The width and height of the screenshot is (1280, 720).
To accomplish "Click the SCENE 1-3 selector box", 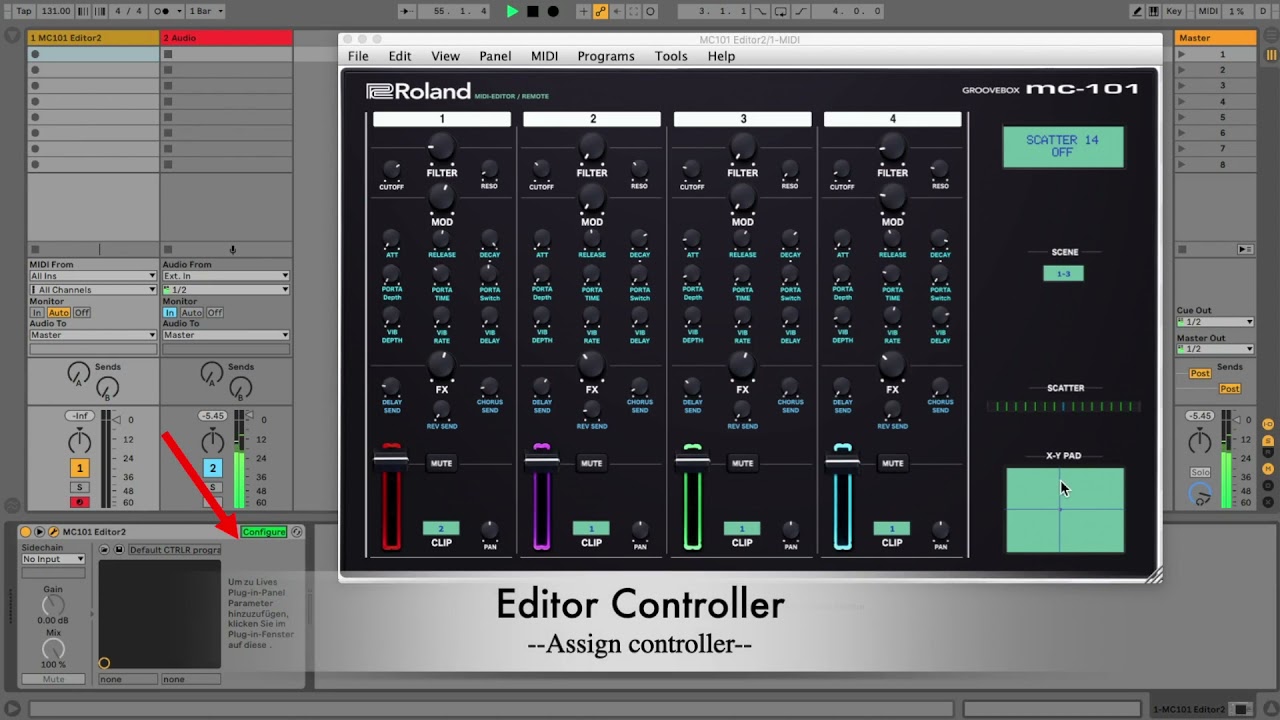I will click(1063, 273).
